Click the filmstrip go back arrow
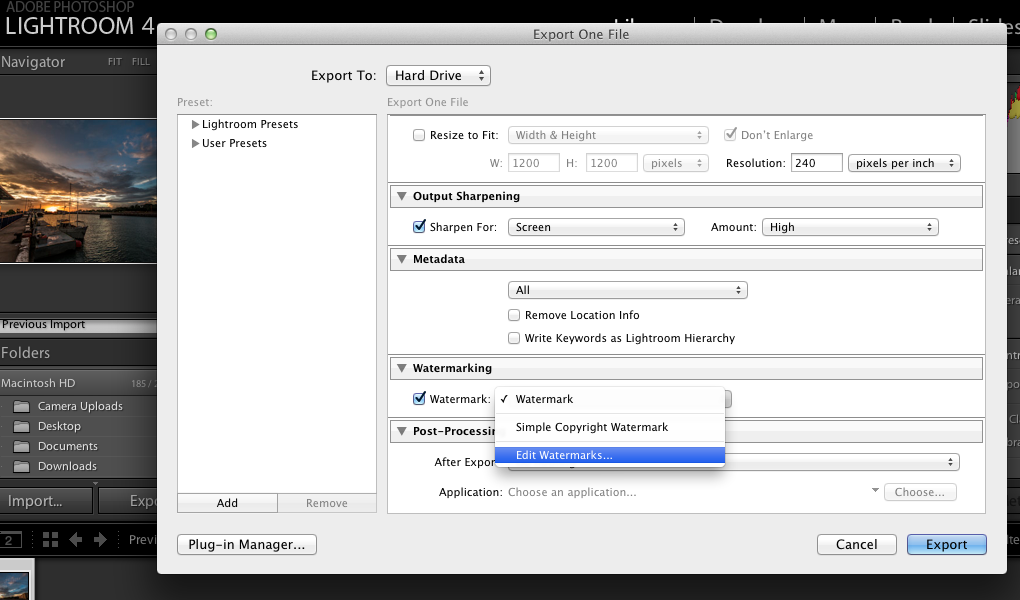The width and height of the screenshot is (1020, 600). 76,540
